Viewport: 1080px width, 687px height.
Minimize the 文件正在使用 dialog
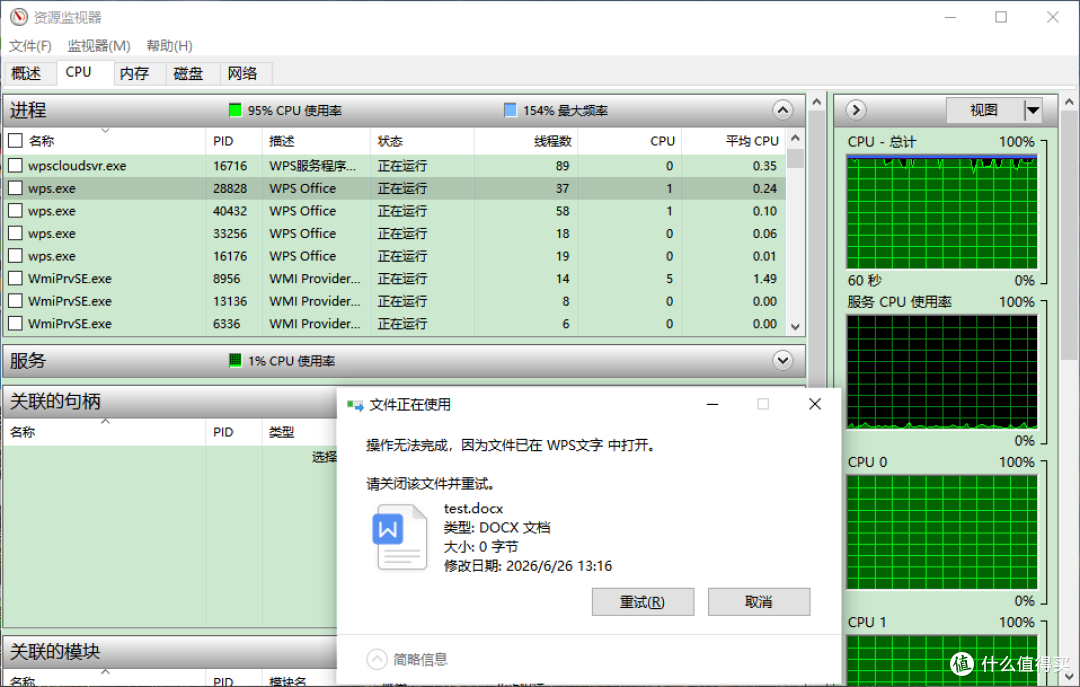click(x=713, y=404)
